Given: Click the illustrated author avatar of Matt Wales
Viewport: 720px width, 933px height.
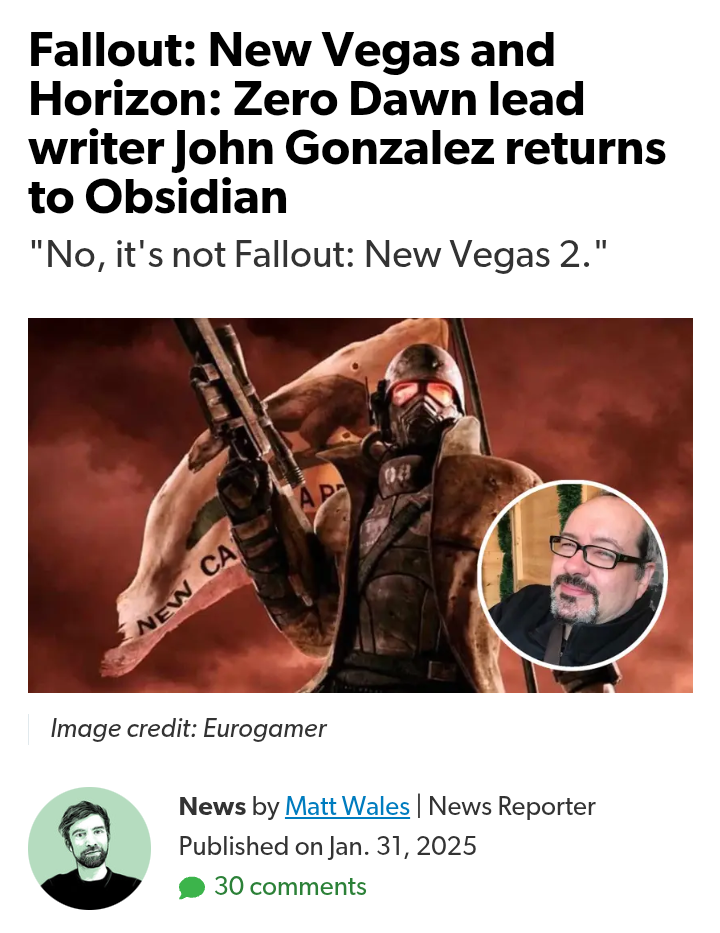Looking at the screenshot, I should pyautogui.click(x=89, y=848).
